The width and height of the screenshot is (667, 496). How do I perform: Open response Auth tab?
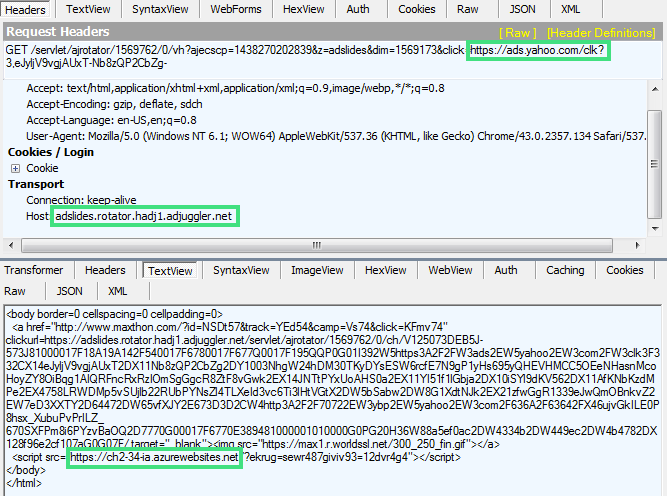[x=506, y=270]
